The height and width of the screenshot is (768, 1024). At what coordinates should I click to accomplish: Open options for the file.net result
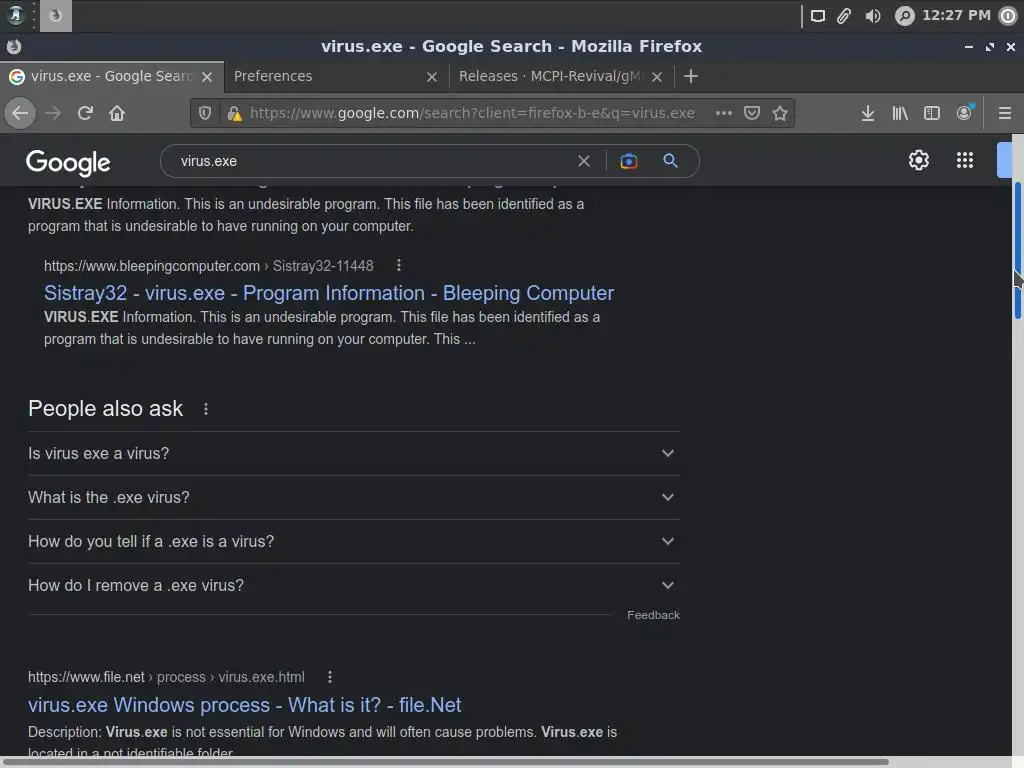330,677
